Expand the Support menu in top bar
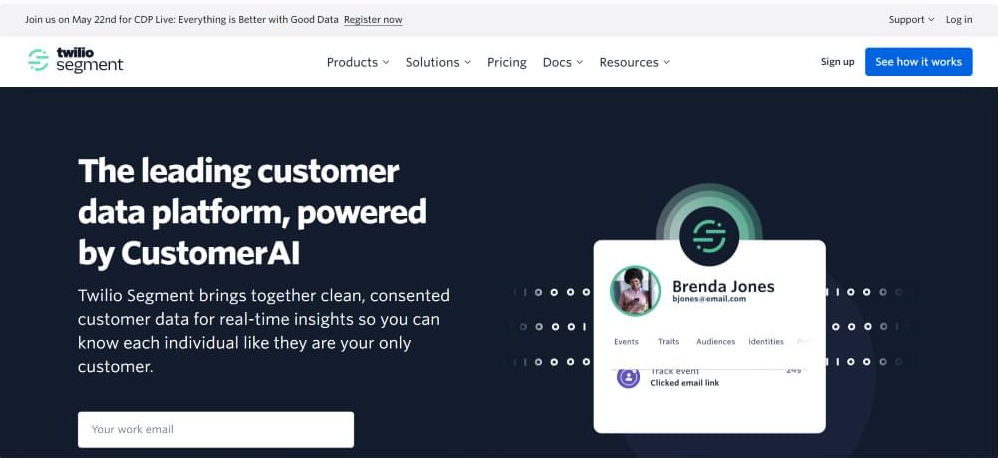The image size is (998, 458). [911, 19]
